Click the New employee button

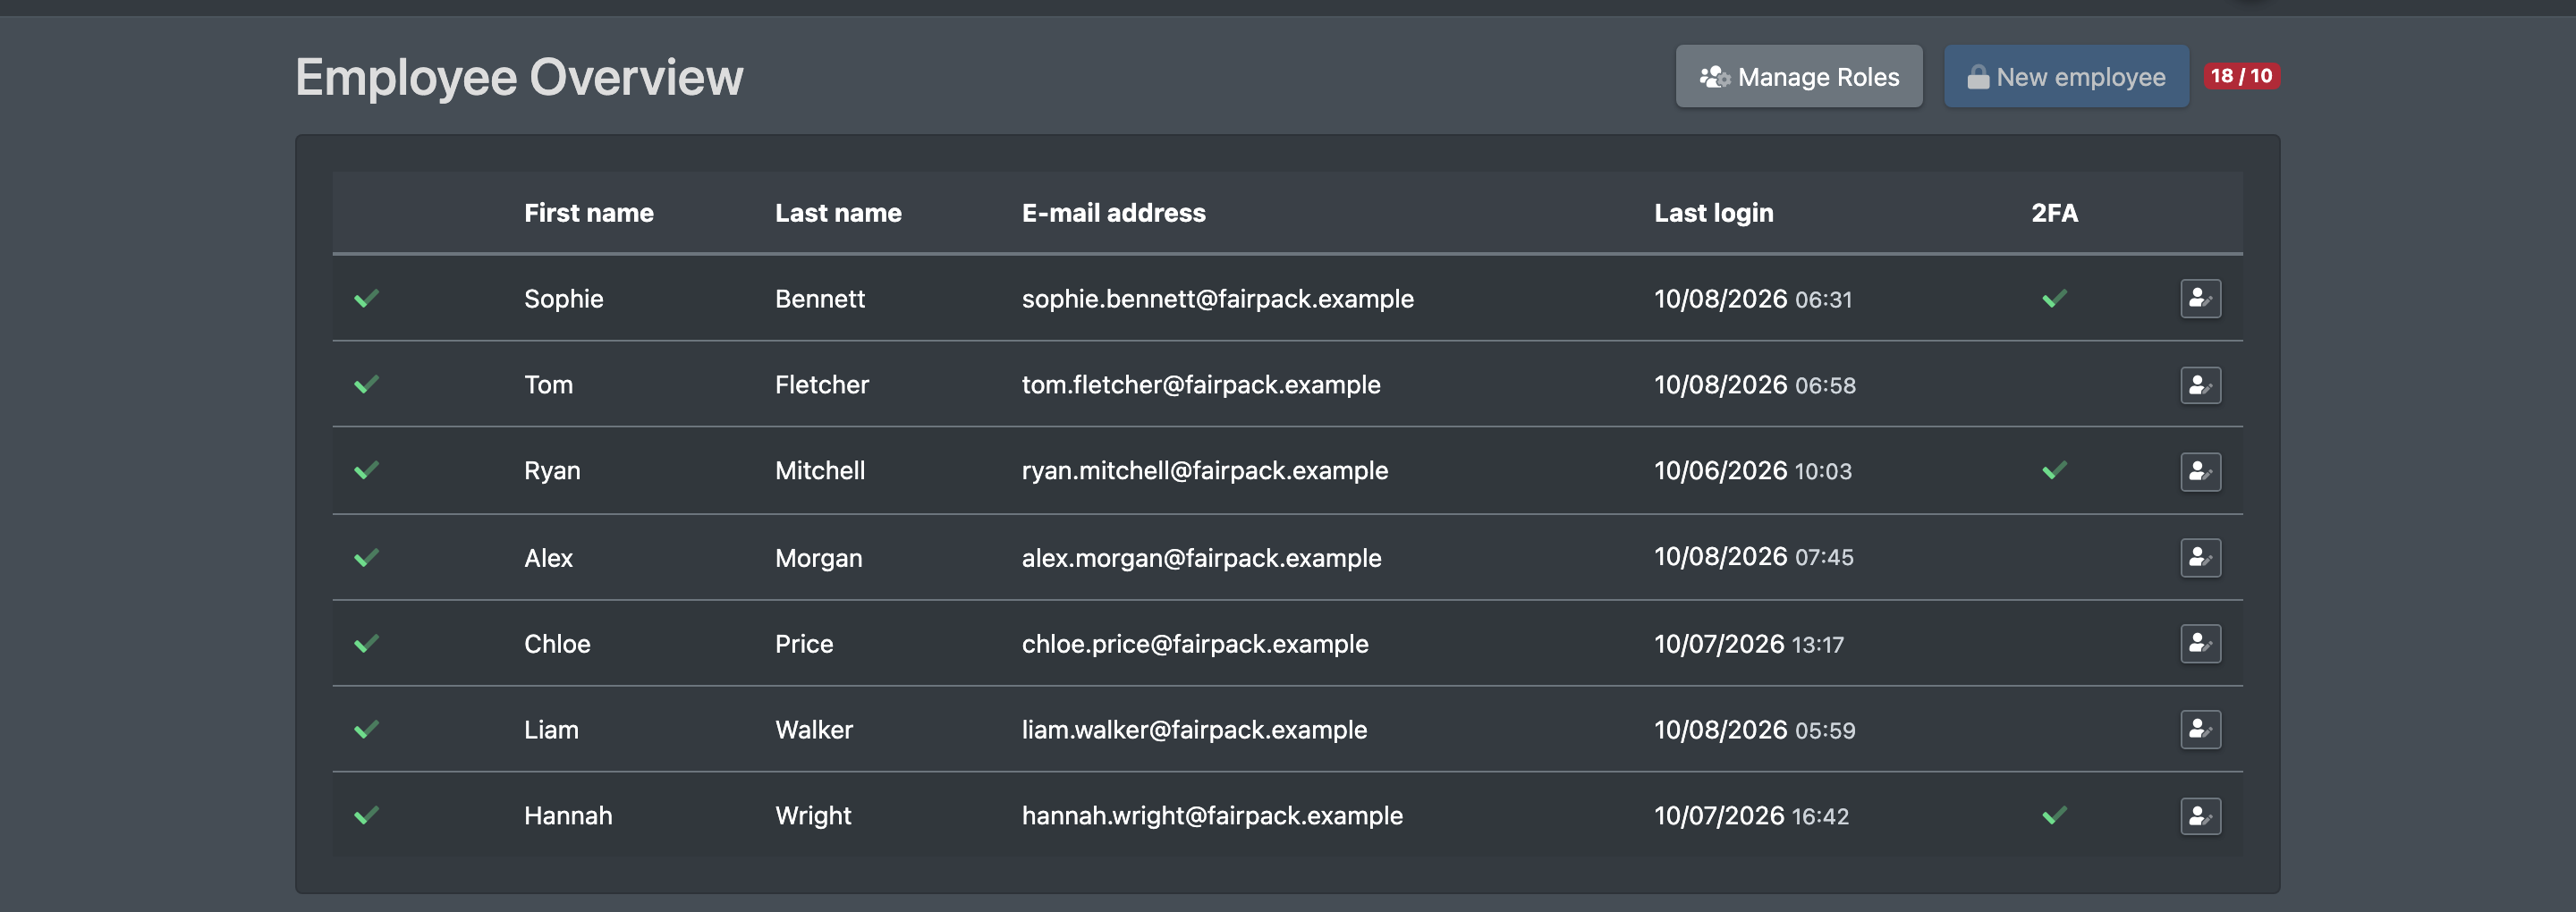2066,76
